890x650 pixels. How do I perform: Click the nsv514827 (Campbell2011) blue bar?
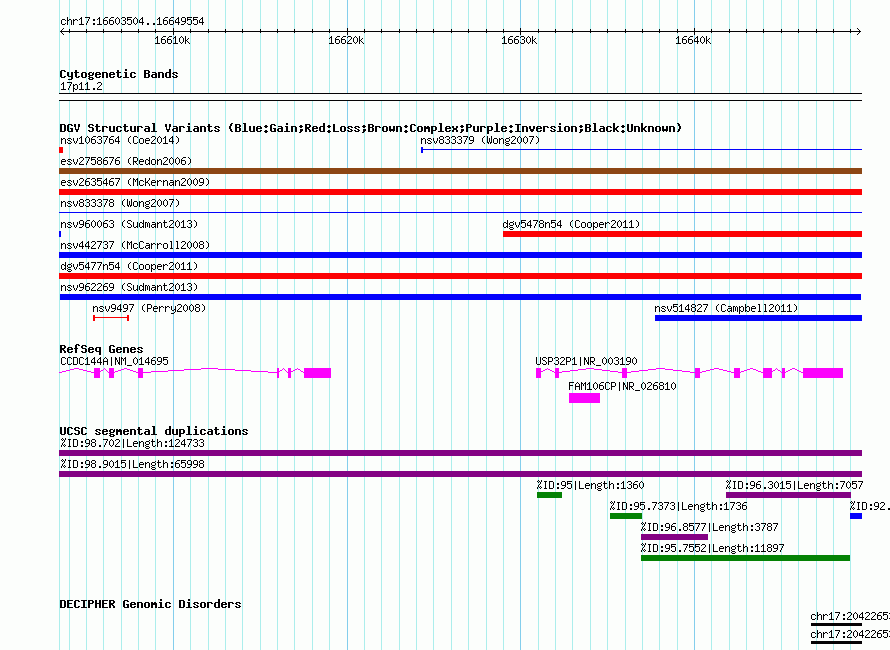(x=758, y=318)
